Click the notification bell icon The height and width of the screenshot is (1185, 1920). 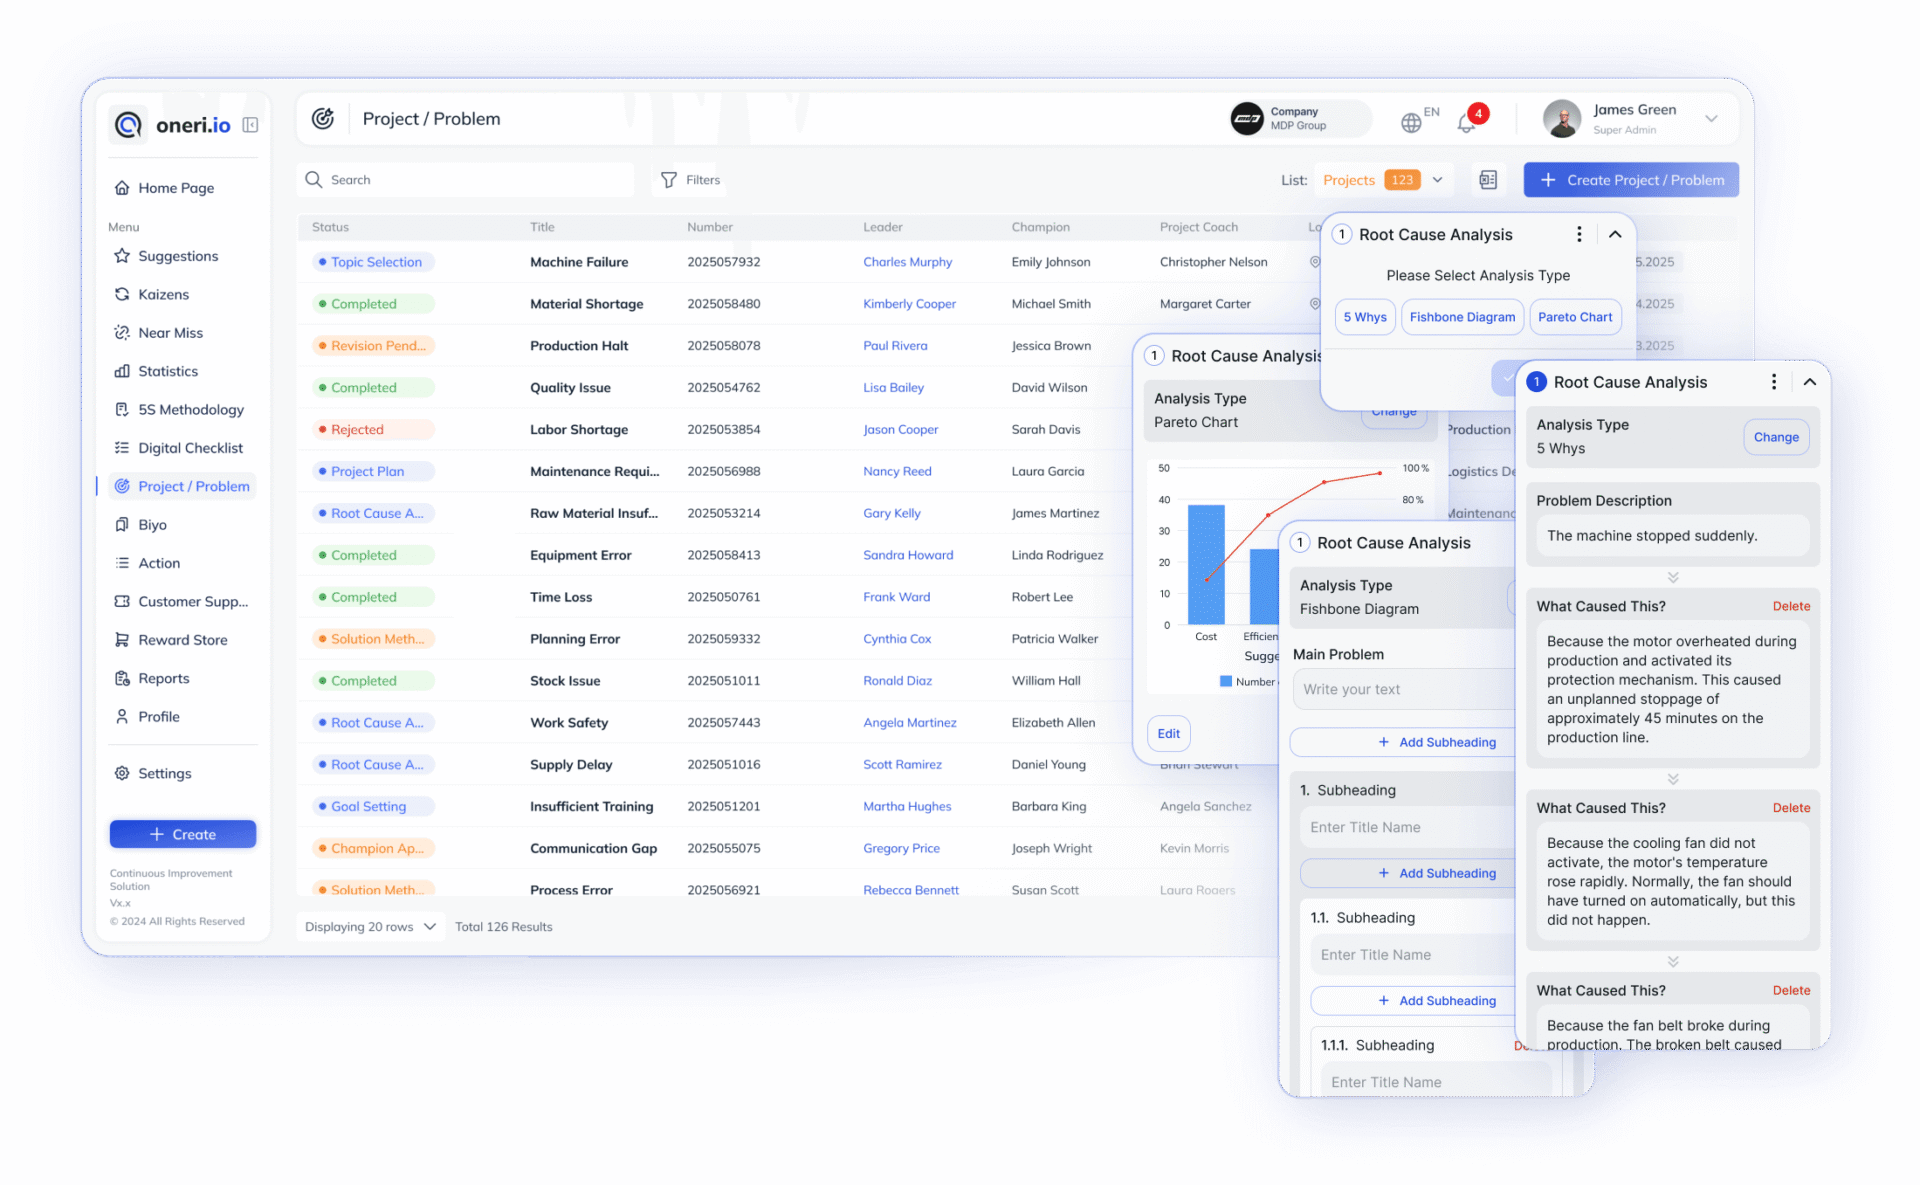[x=1466, y=122]
